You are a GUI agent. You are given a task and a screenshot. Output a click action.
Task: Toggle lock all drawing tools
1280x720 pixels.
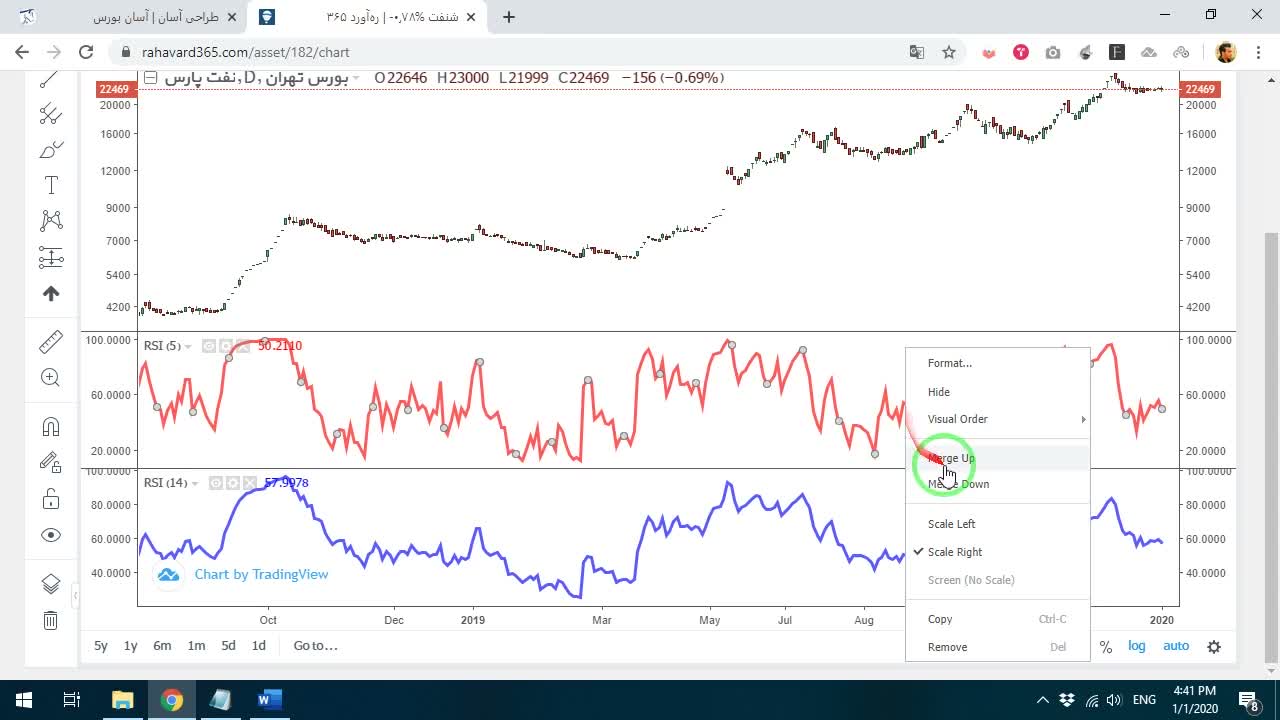50,498
